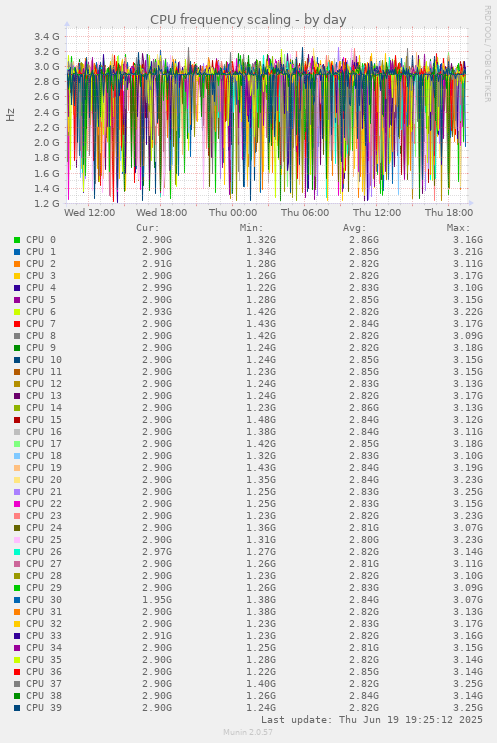Click CPU 39's maximum value '3.25G'
Viewport: 497px width, 743px height.
coord(468,708)
